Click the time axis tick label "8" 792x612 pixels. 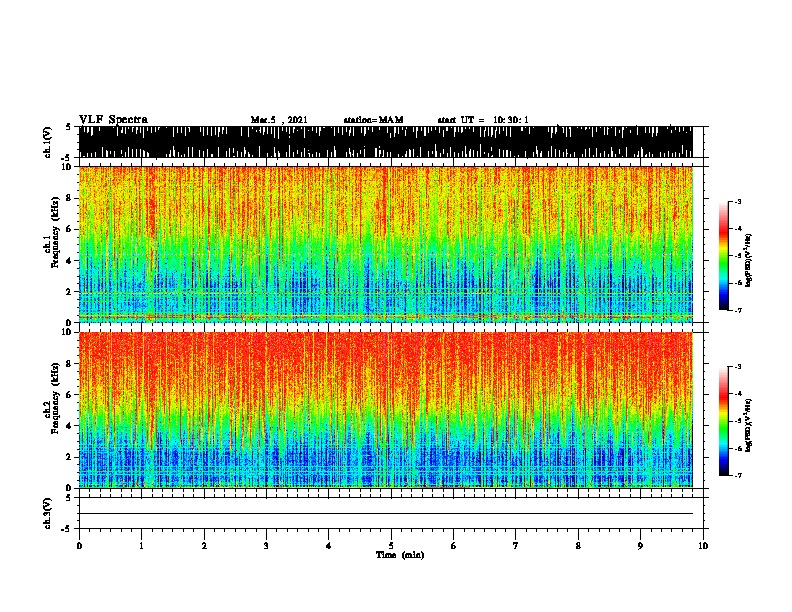point(578,546)
